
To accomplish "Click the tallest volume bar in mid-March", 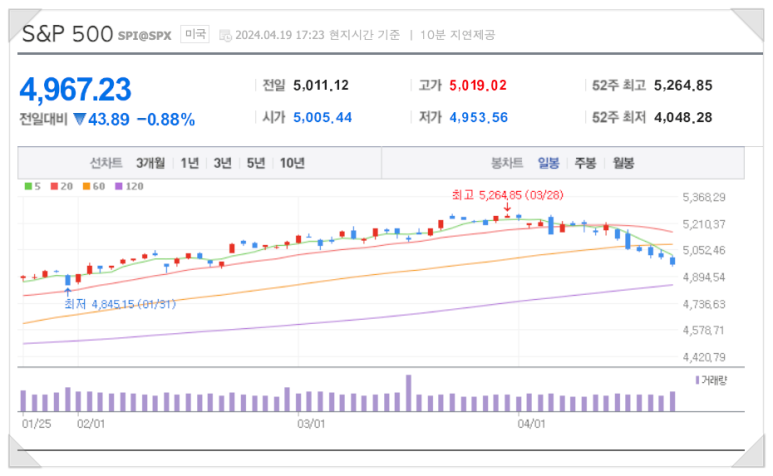I will click(x=409, y=393).
